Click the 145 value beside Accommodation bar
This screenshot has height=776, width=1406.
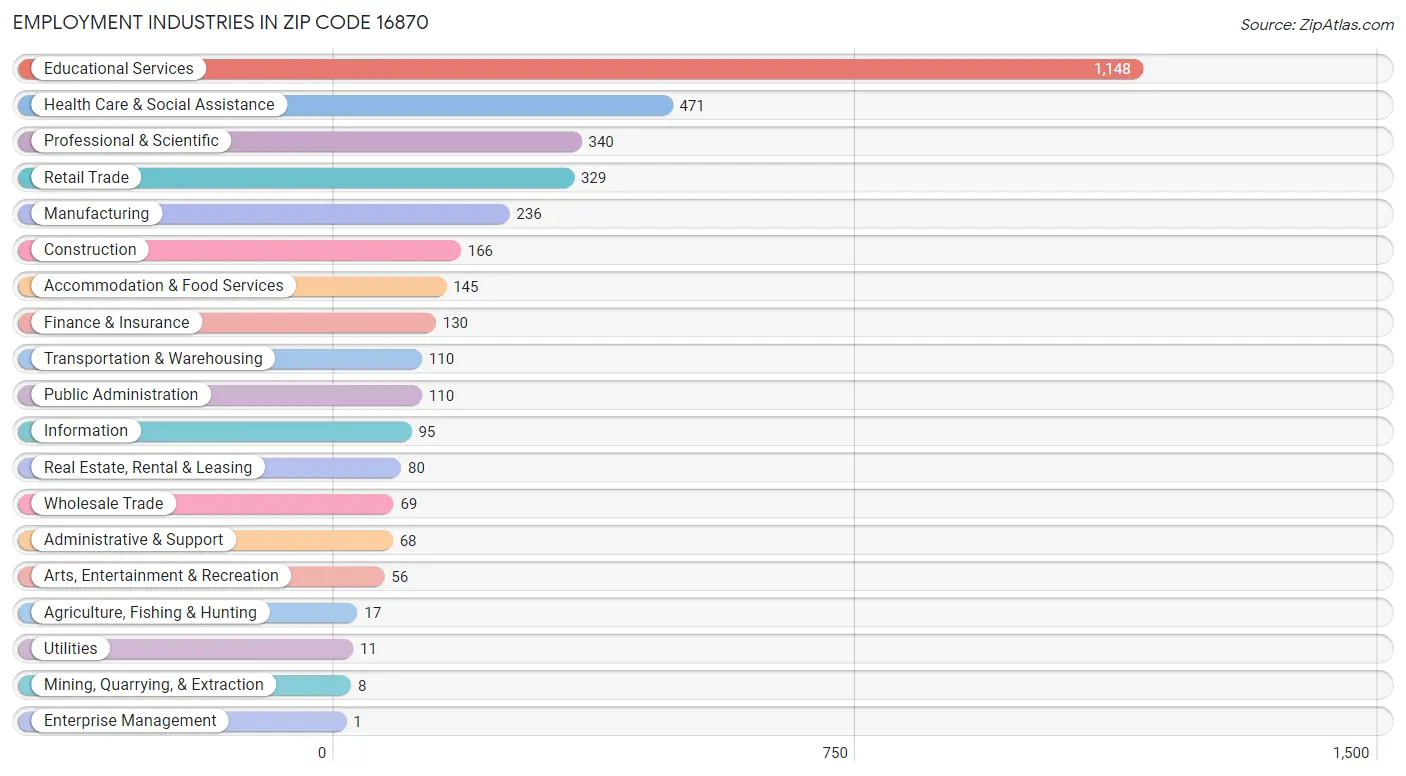pyautogui.click(x=466, y=287)
